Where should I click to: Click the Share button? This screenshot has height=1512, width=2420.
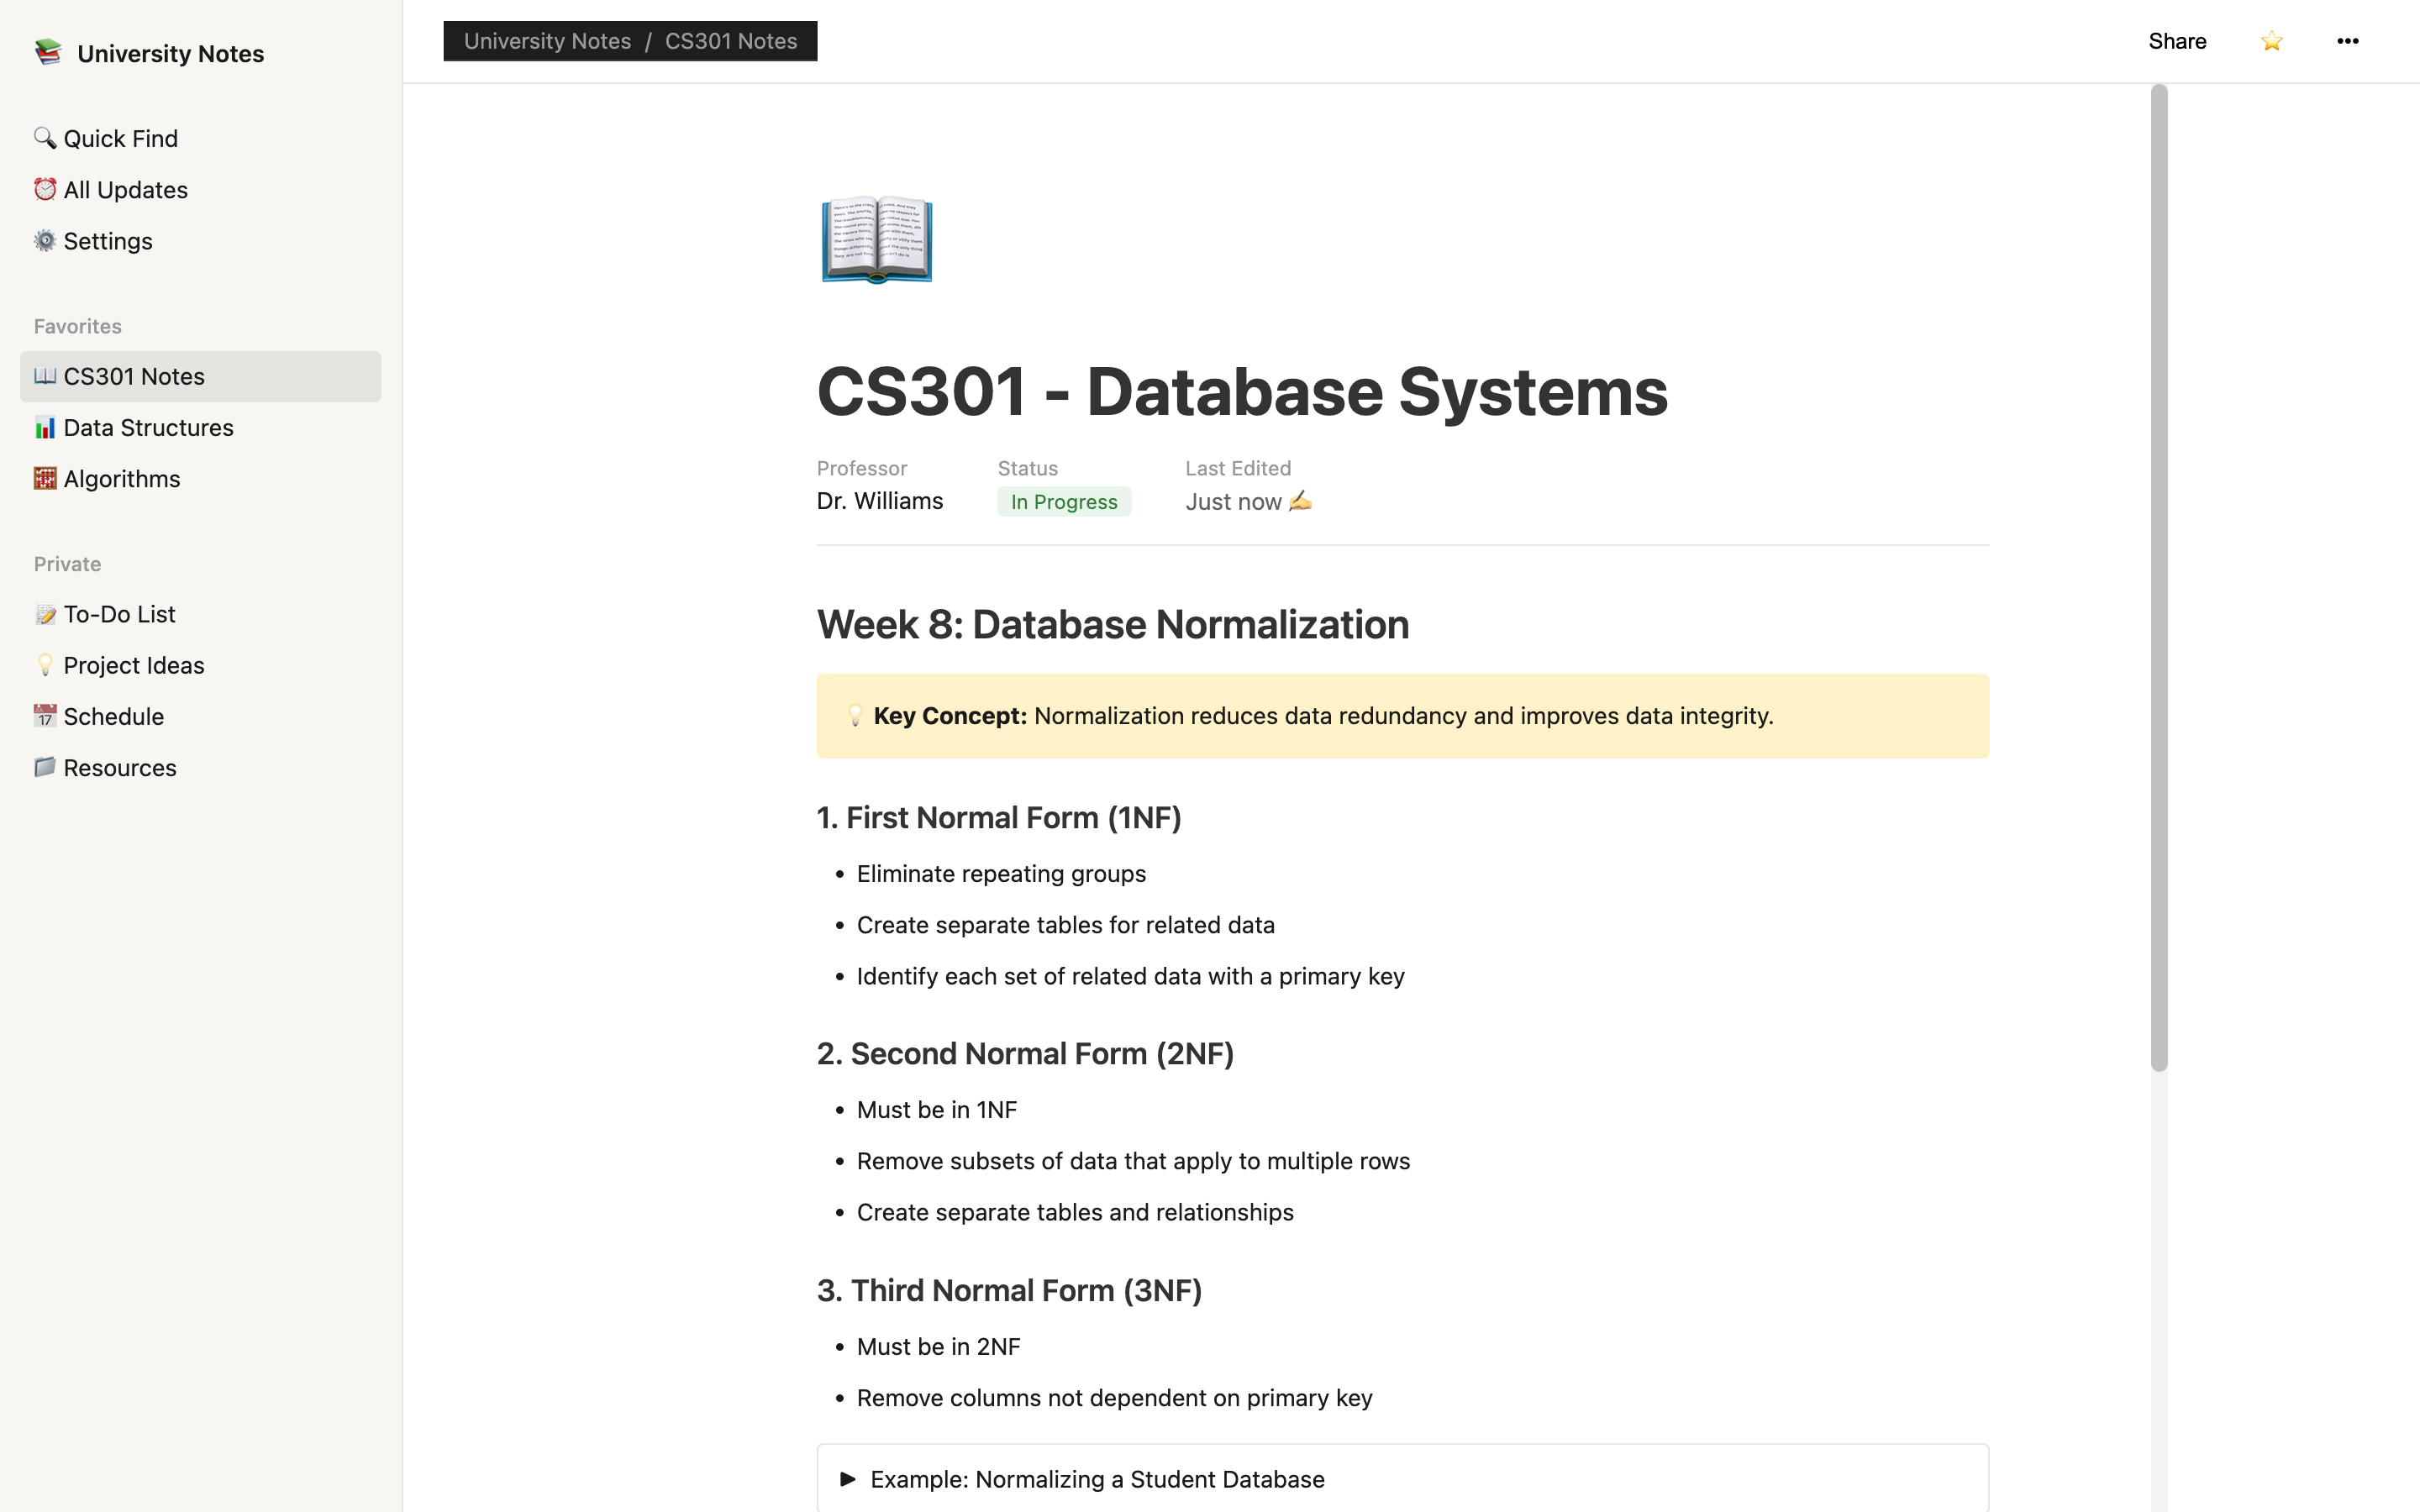pos(2177,41)
